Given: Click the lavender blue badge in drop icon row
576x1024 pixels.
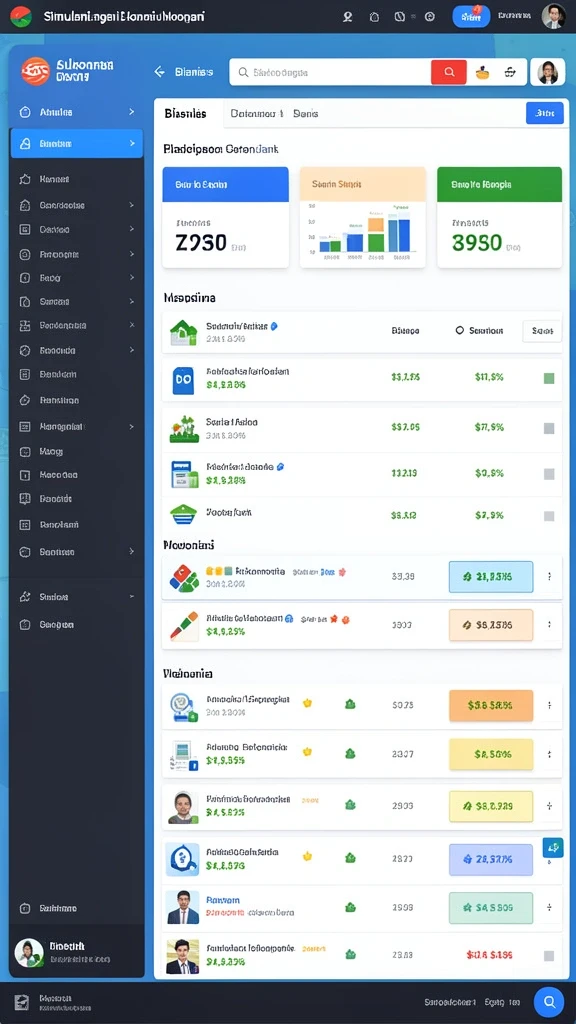Looking at the screenshot, I should click(x=490, y=859).
